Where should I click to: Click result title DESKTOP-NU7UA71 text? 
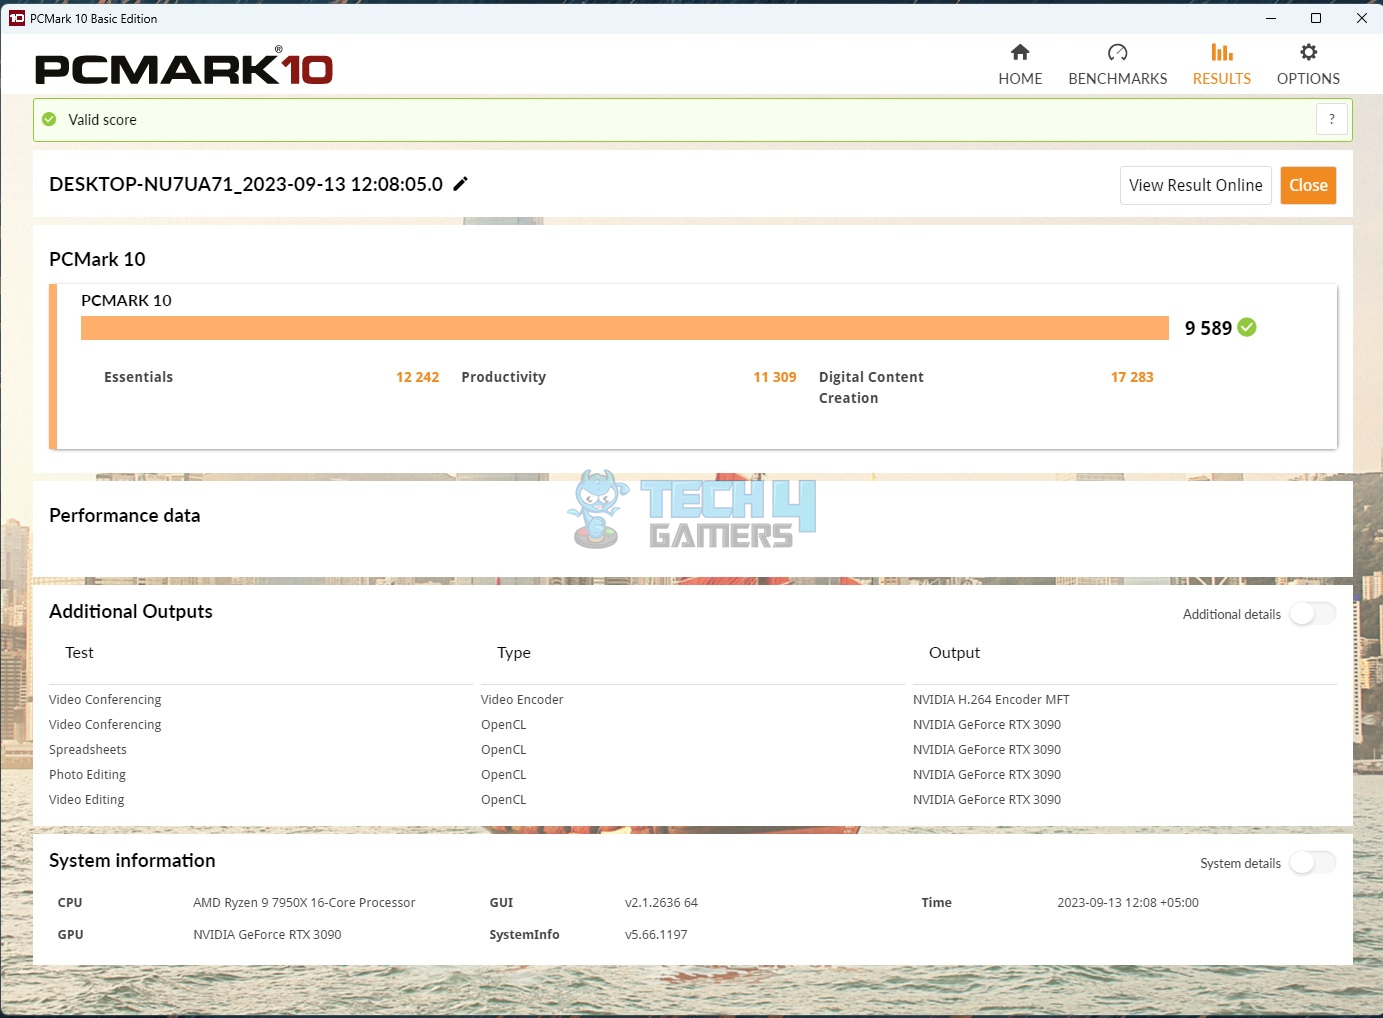pos(246,184)
